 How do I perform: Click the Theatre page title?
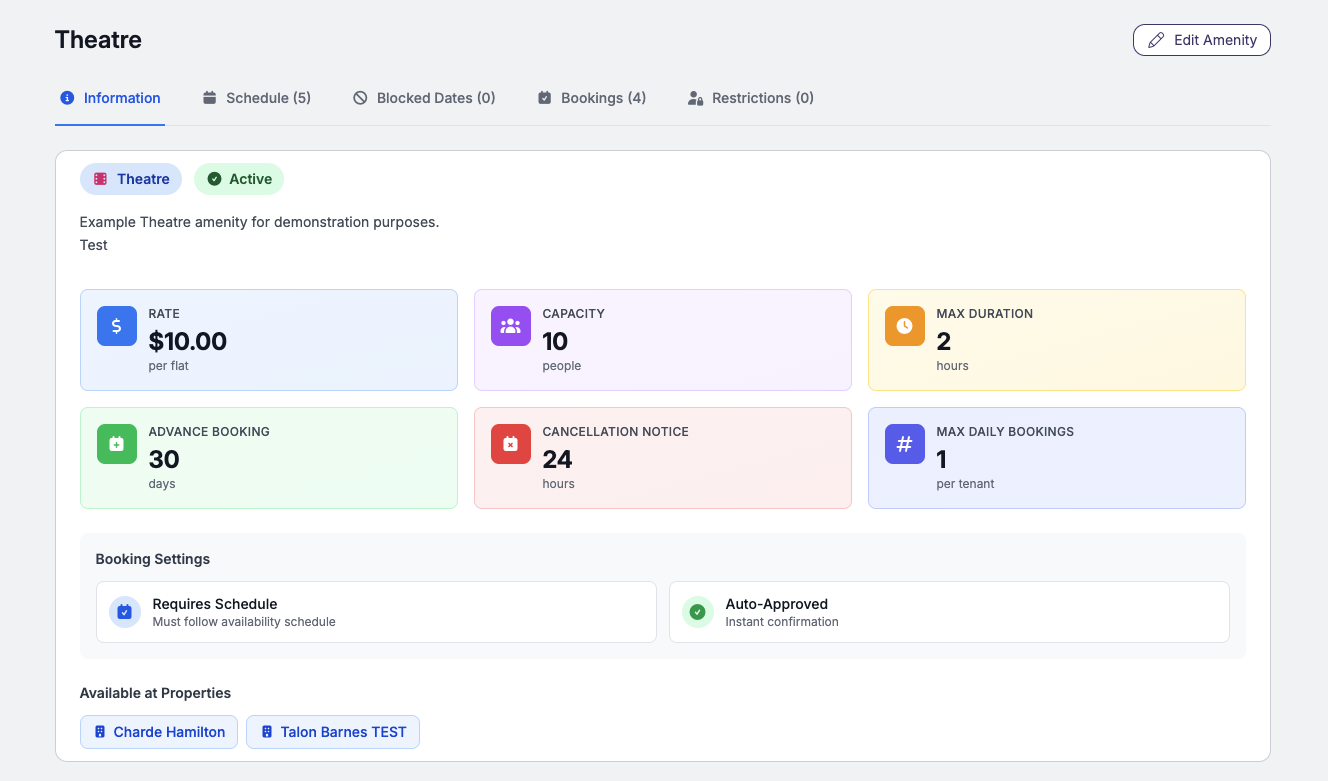coord(98,40)
